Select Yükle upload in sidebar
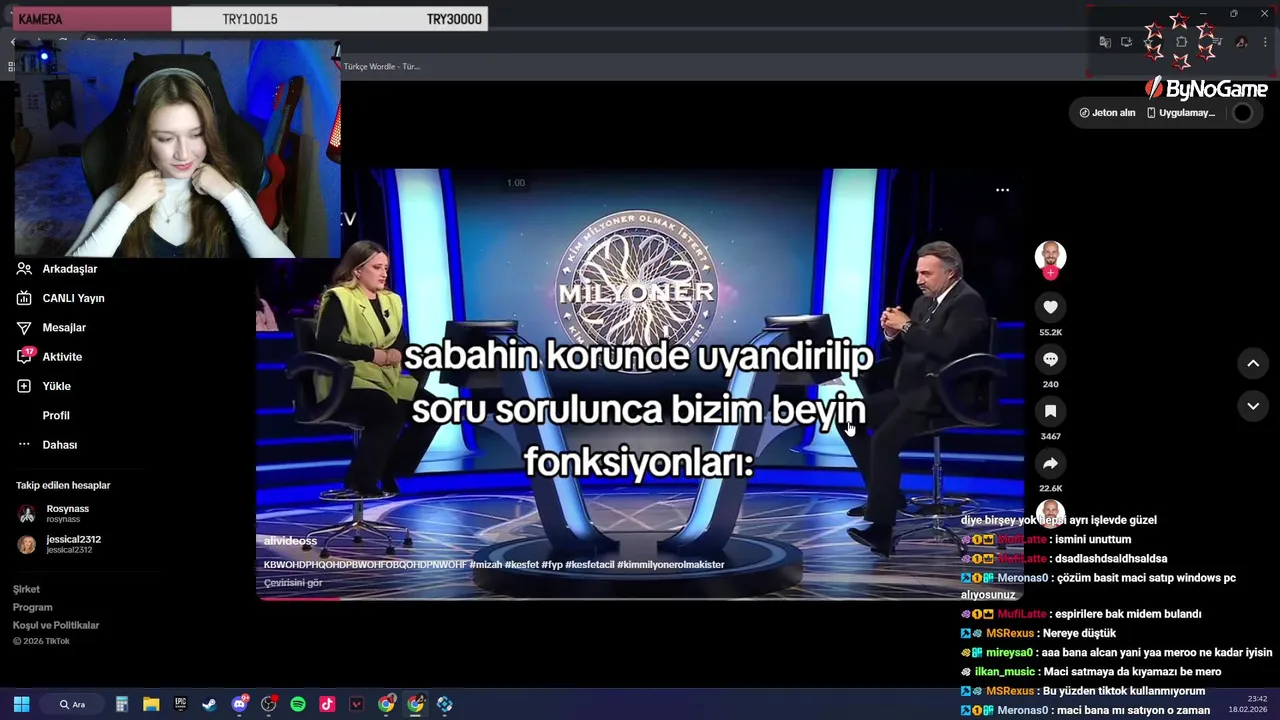1280x720 pixels. coord(56,386)
